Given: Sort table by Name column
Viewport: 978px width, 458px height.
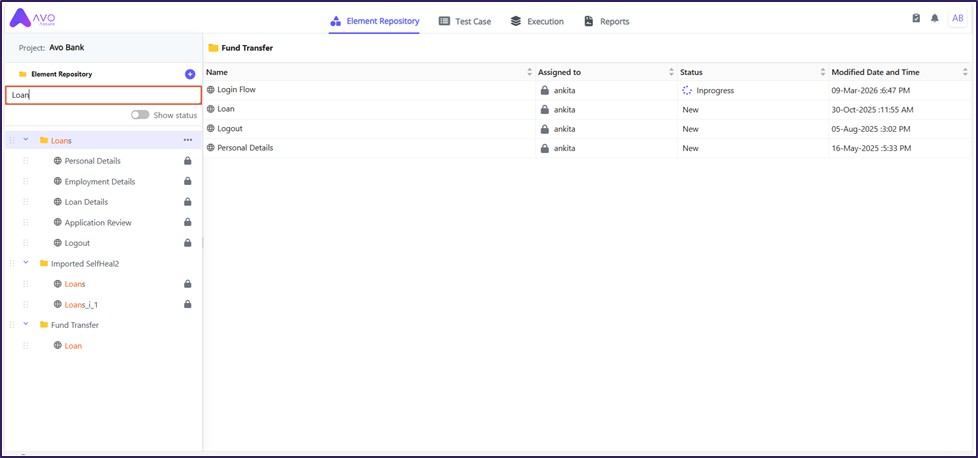Looking at the screenshot, I should point(529,72).
